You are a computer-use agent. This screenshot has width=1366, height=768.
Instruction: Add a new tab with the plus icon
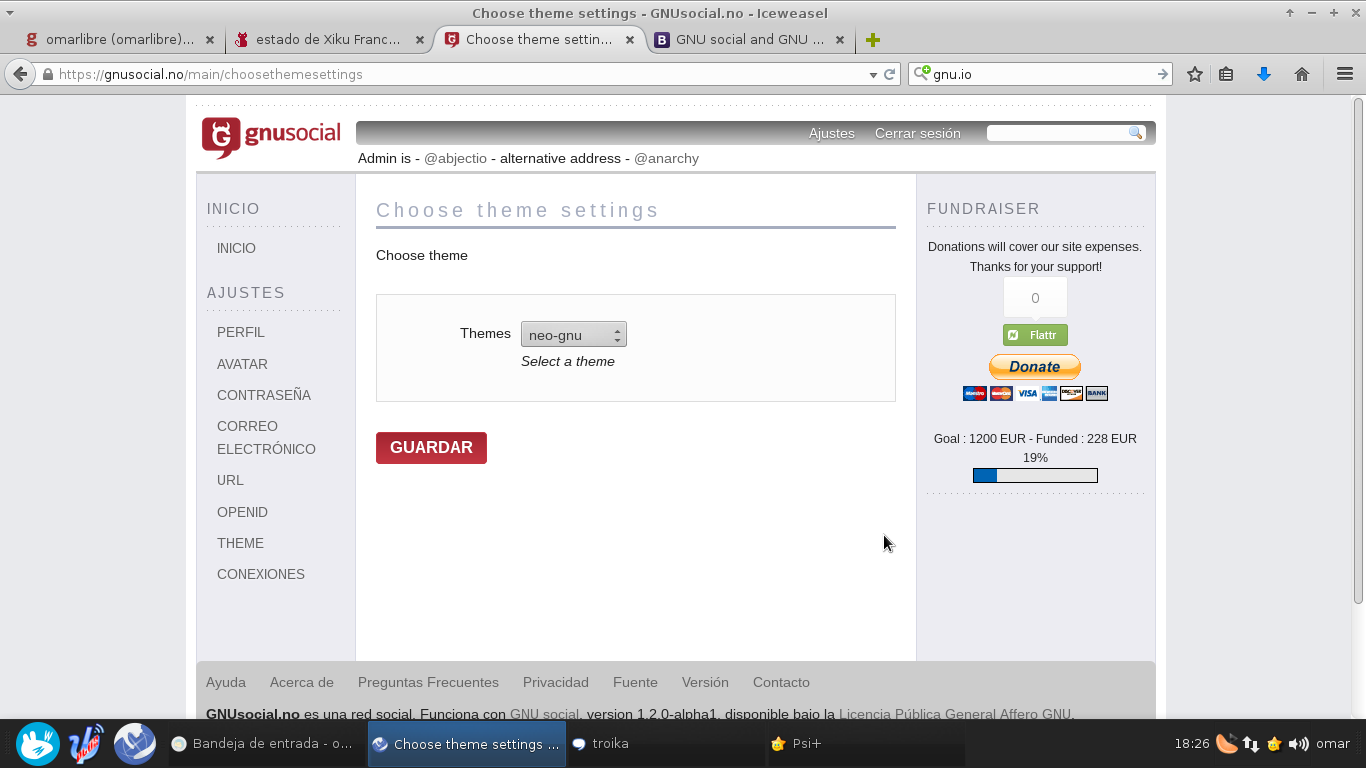[873, 40]
